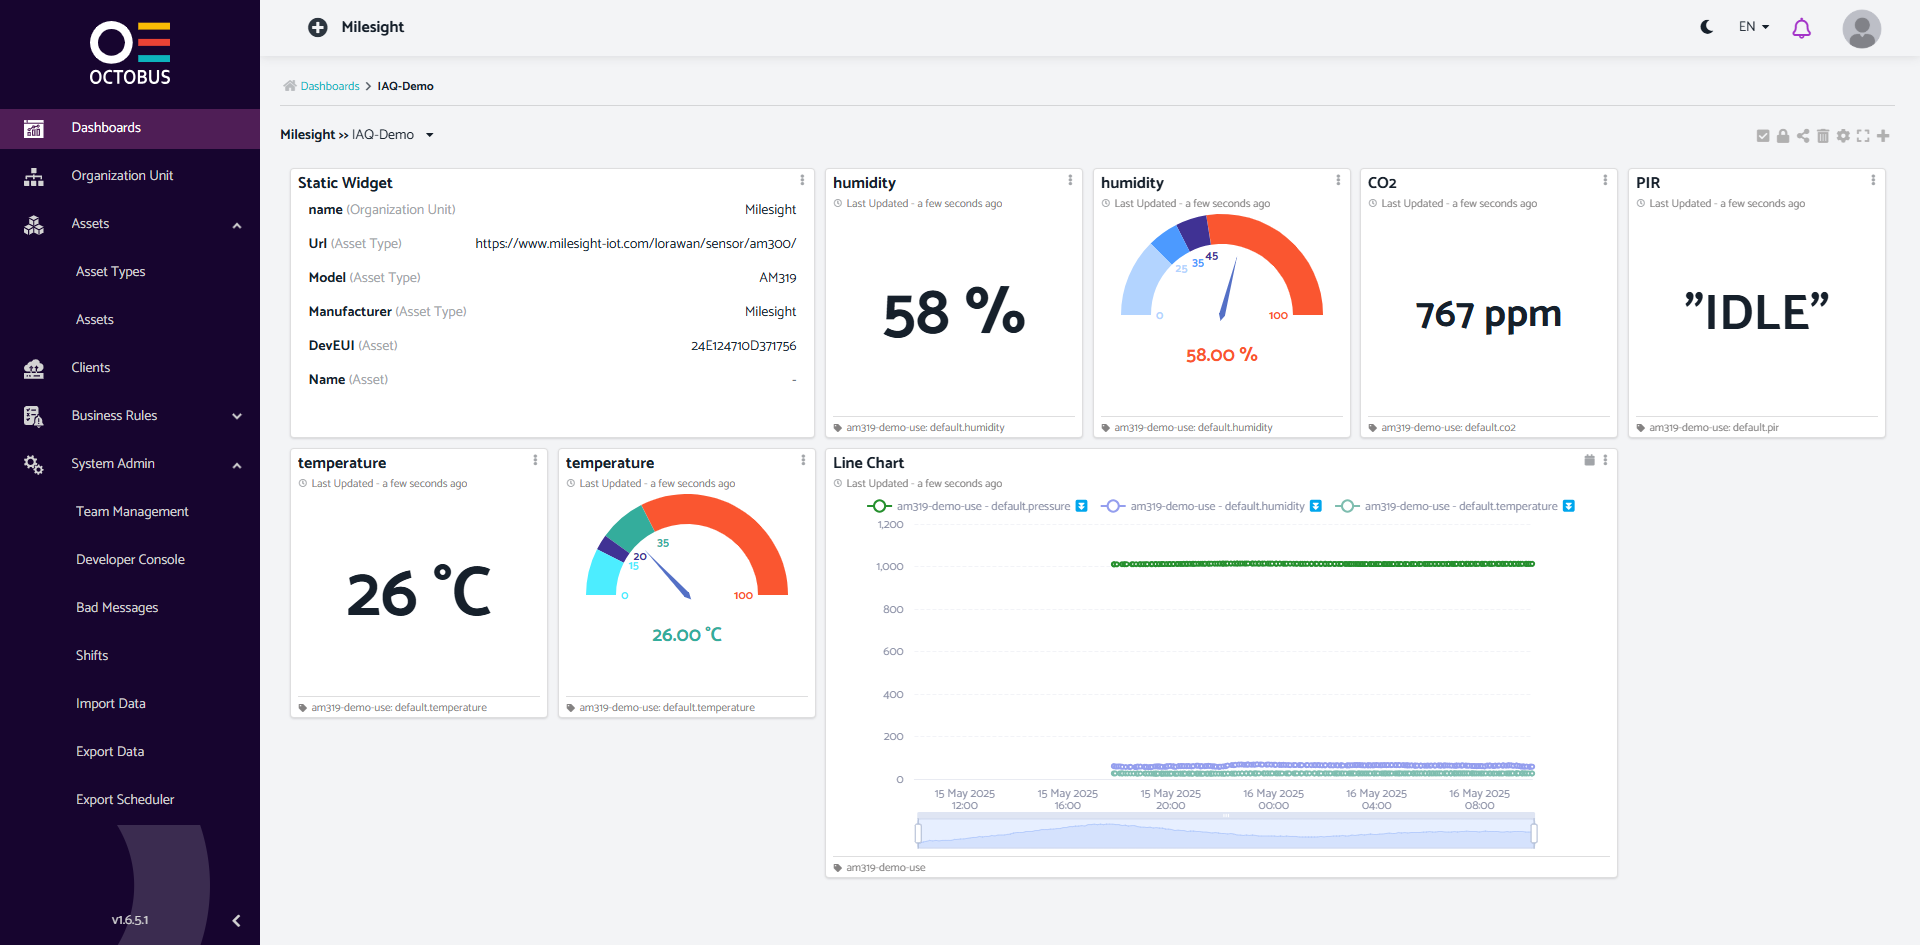Collapse the Assets sidebar section
The height and width of the screenshot is (945, 1920).
coord(237,225)
